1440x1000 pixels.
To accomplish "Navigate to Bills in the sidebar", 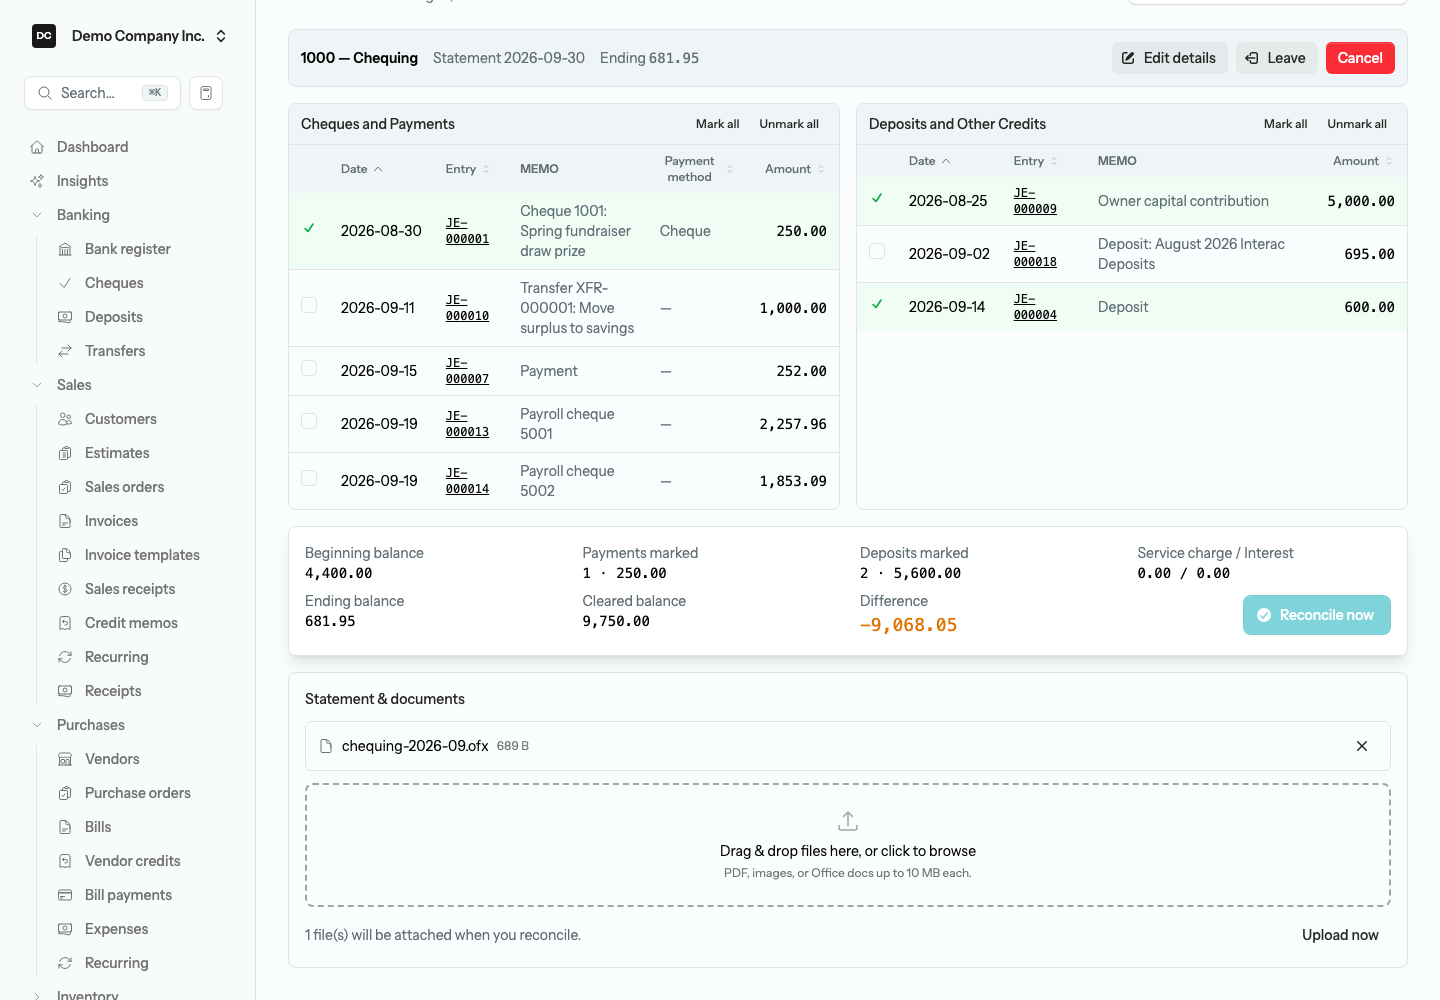I will 98,827.
